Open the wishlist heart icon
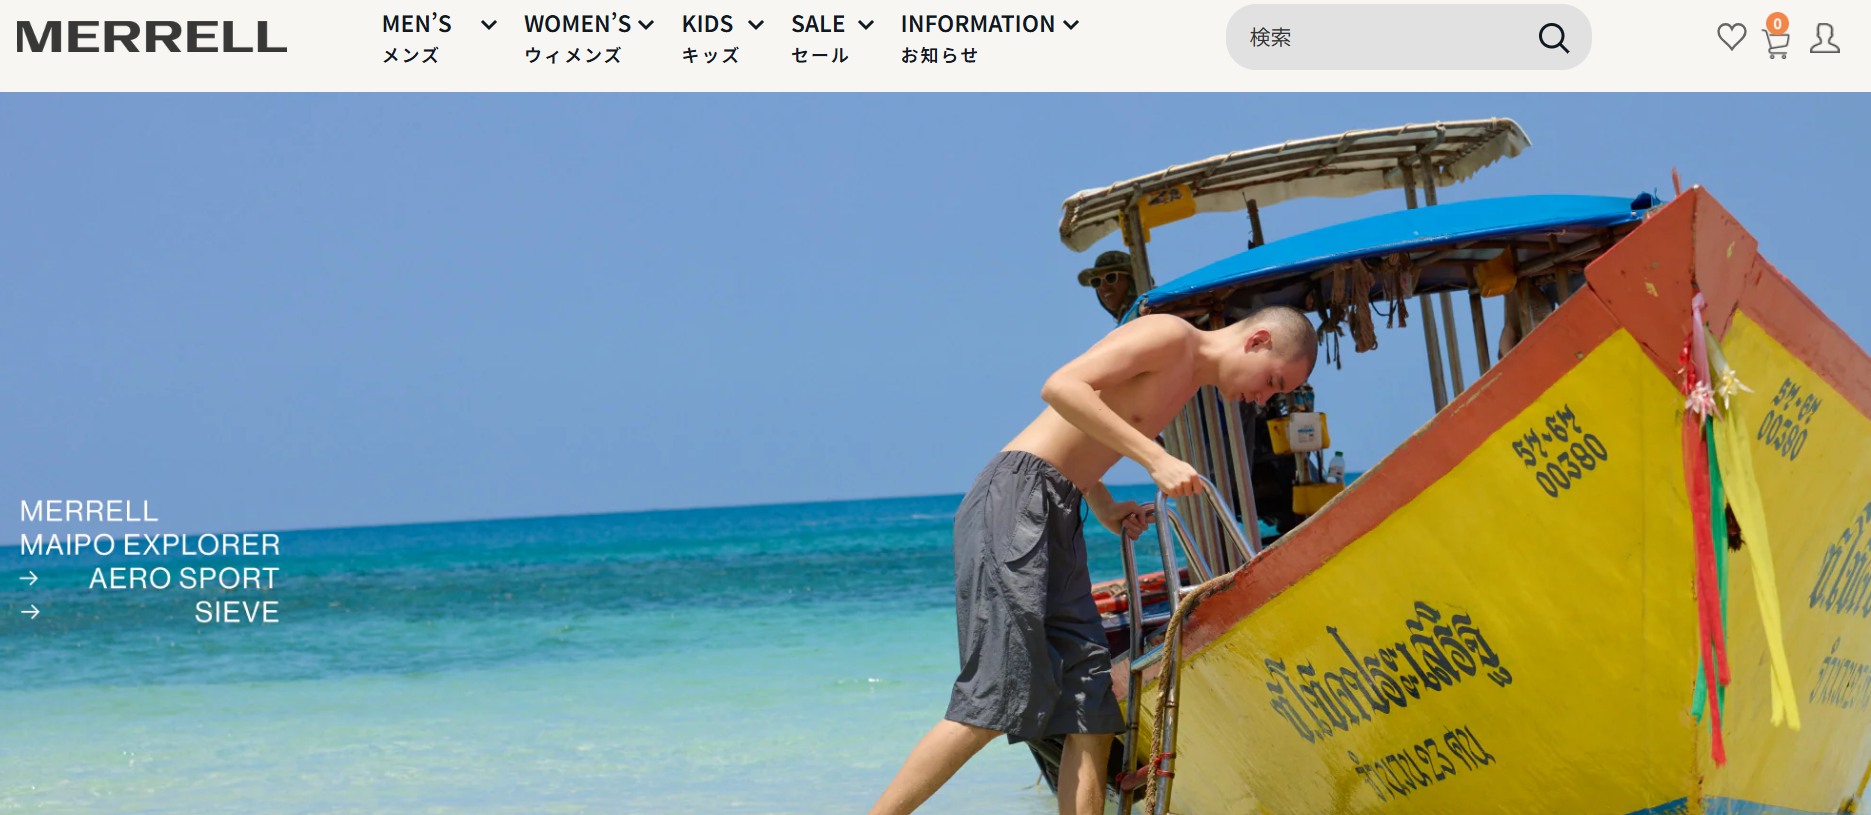 tap(1731, 38)
